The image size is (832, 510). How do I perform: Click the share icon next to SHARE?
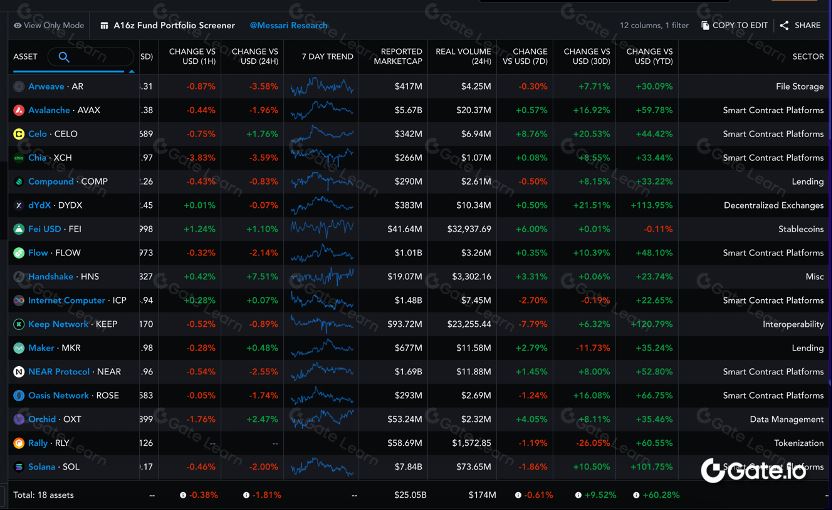click(x=784, y=25)
